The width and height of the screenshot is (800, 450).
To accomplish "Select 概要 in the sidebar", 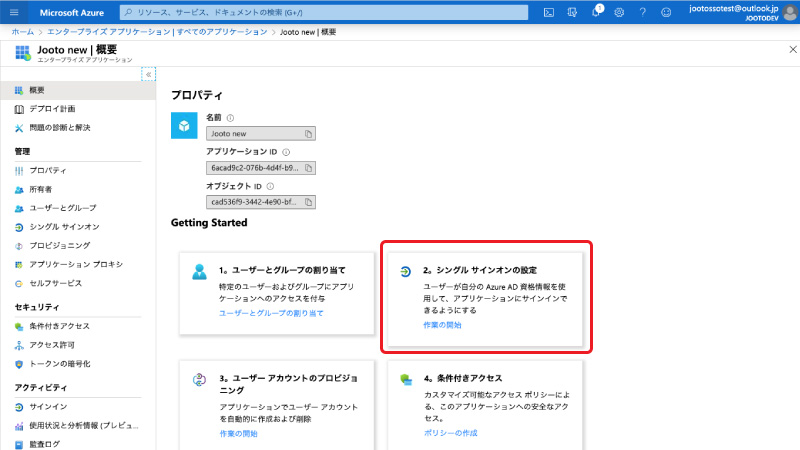I will [78, 90].
